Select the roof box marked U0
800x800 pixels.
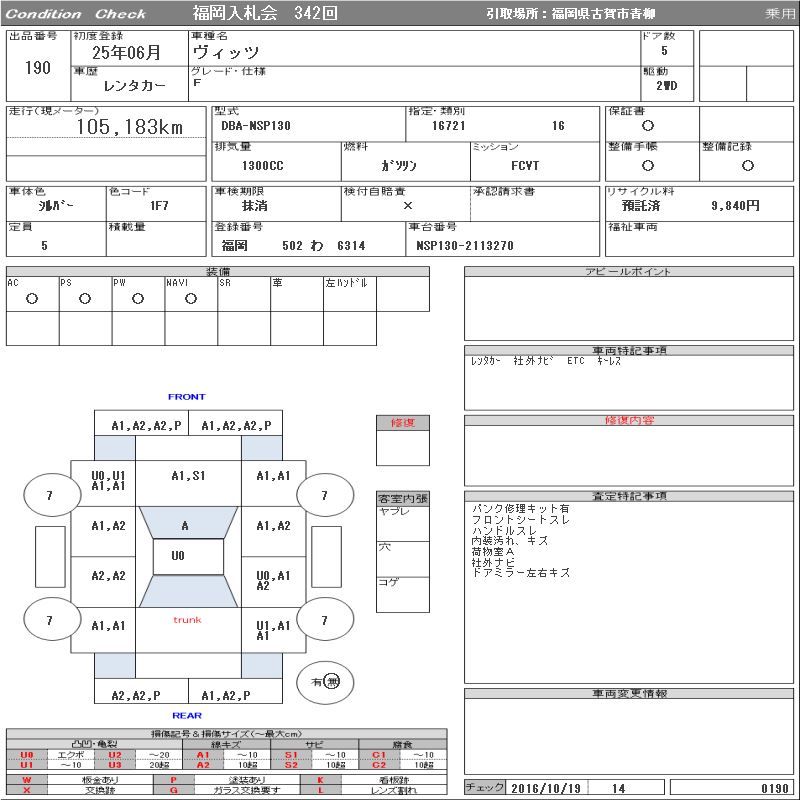[x=178, y=556]
